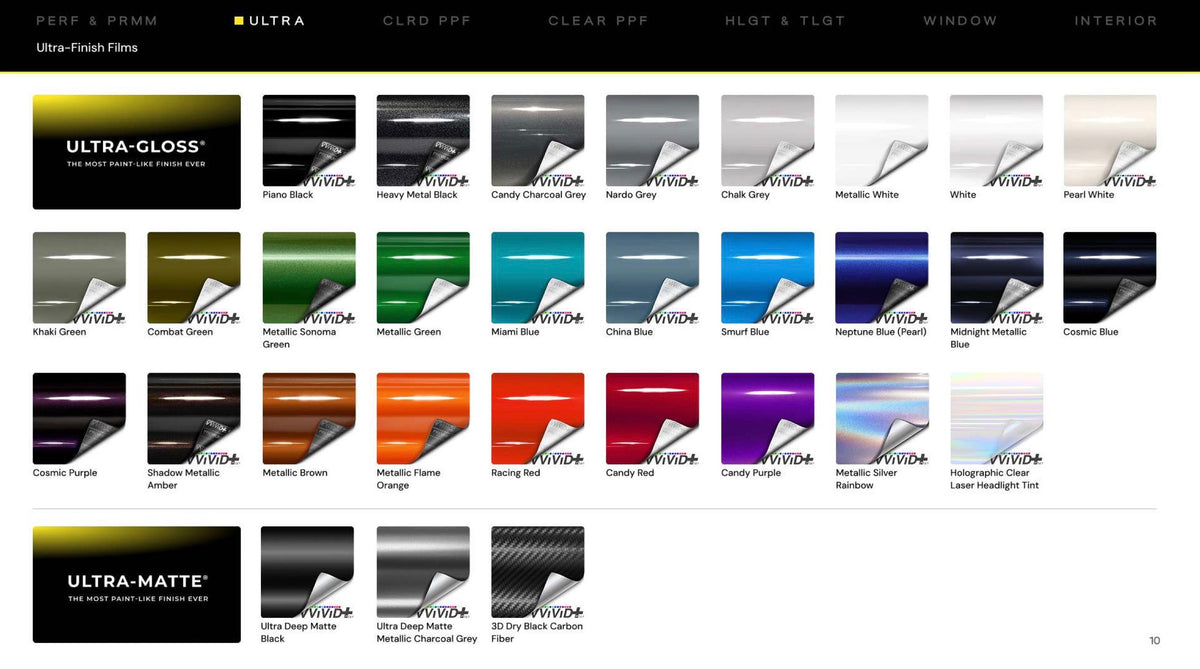
Task: Click the 'Smurf Blue' label text
Action: tap(745, 332)
